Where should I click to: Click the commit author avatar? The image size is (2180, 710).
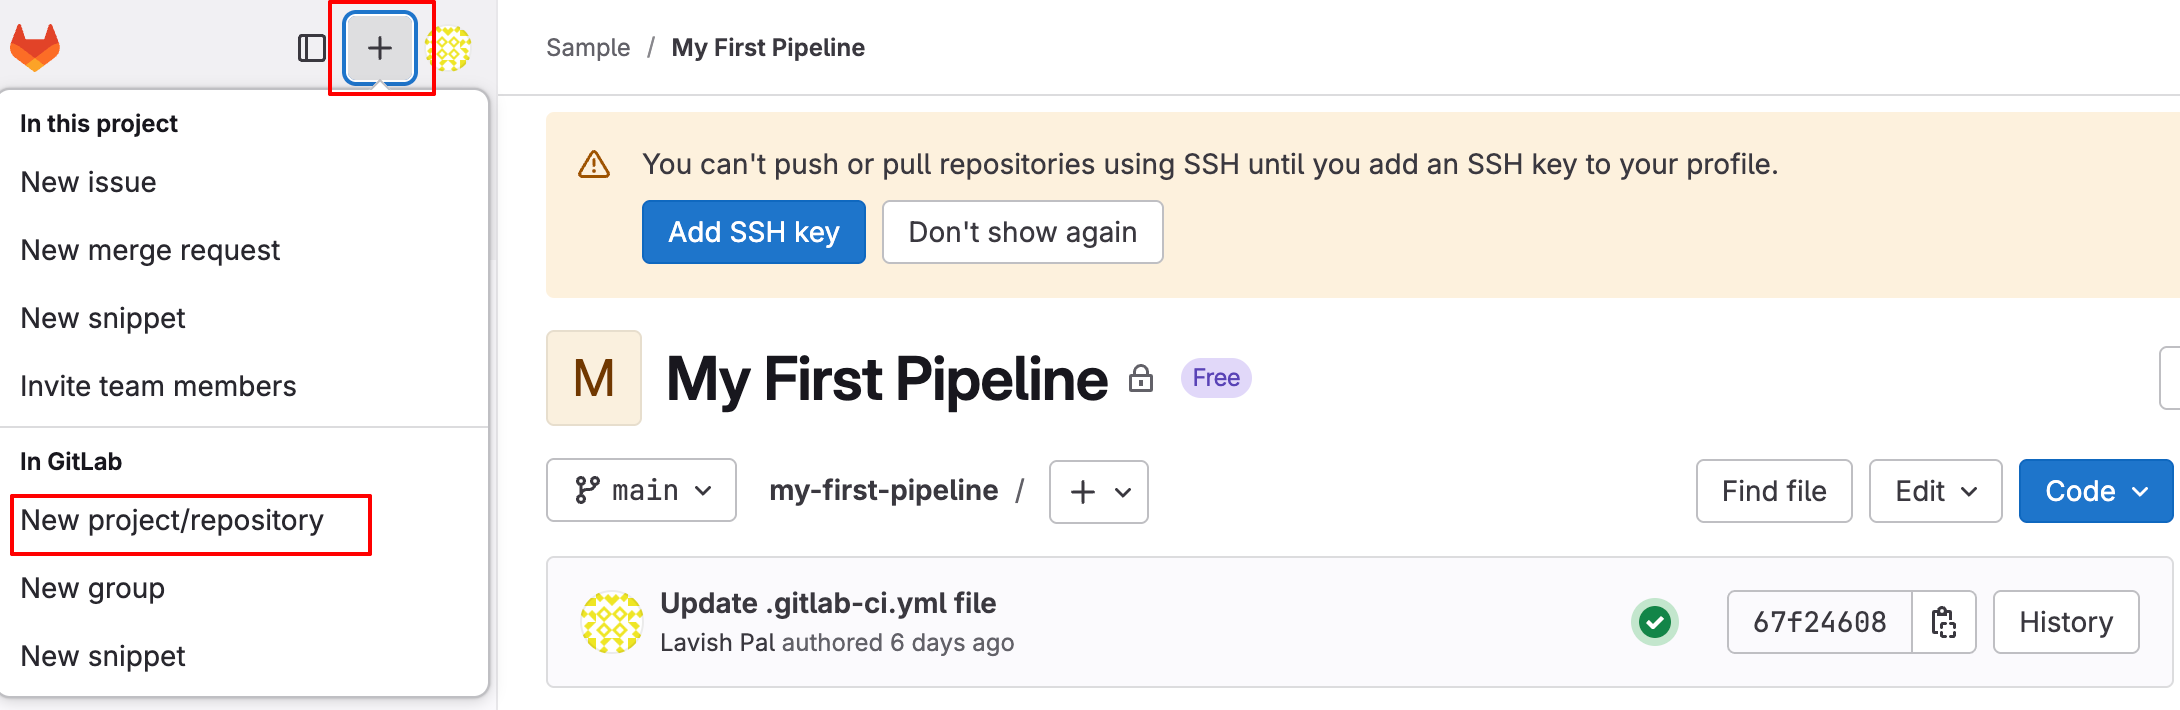pos(612,622)
